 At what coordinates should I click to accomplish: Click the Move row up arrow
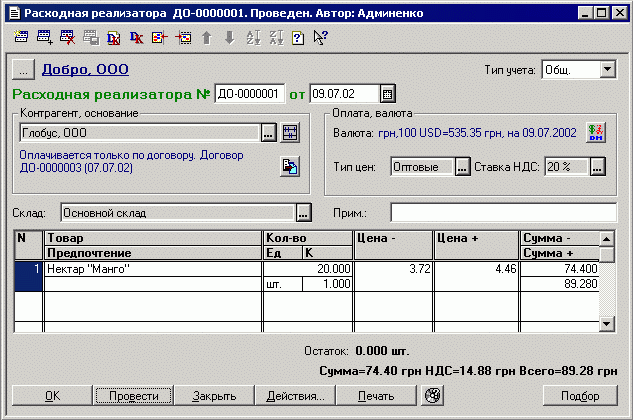(206, 38)
